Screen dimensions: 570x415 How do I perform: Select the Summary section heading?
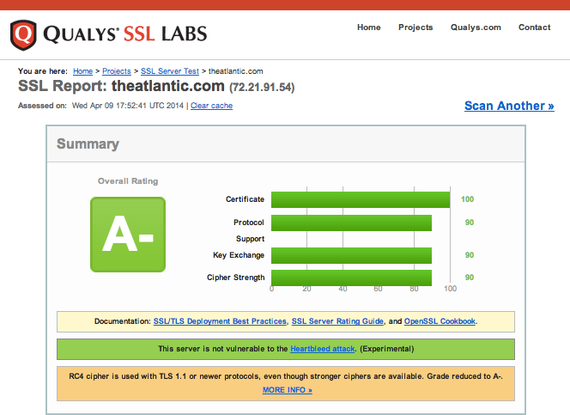click(88, 144)
